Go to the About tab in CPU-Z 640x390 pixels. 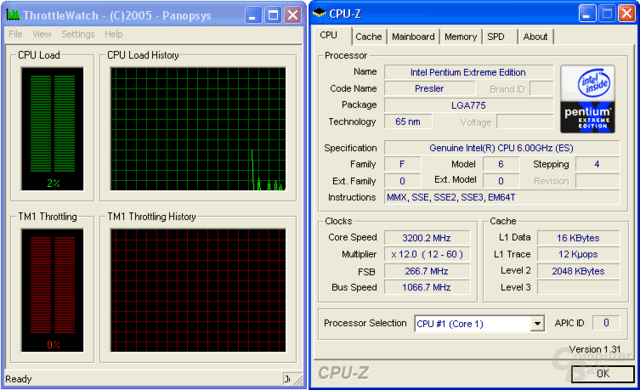tap(535, 37)
